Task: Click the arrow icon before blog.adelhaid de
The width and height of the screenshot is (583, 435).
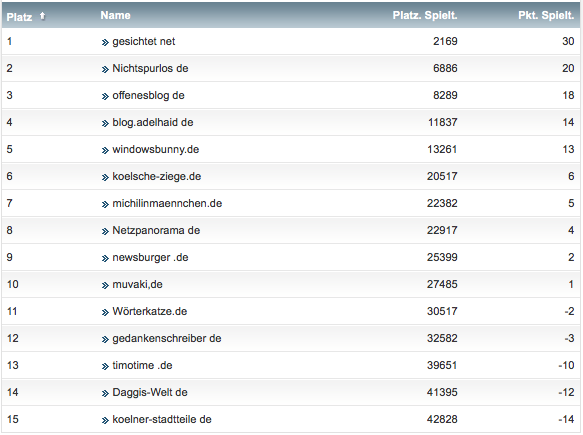Action: 105,124
